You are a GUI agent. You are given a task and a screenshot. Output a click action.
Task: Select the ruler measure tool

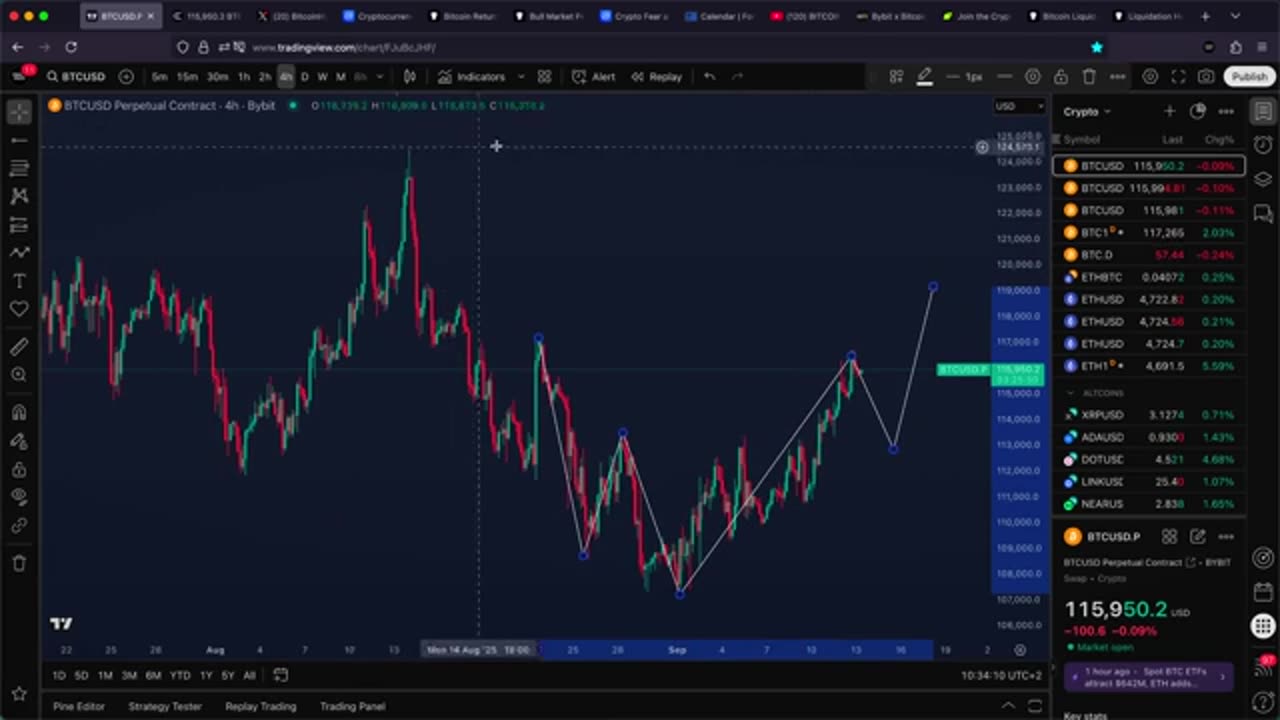19,347
